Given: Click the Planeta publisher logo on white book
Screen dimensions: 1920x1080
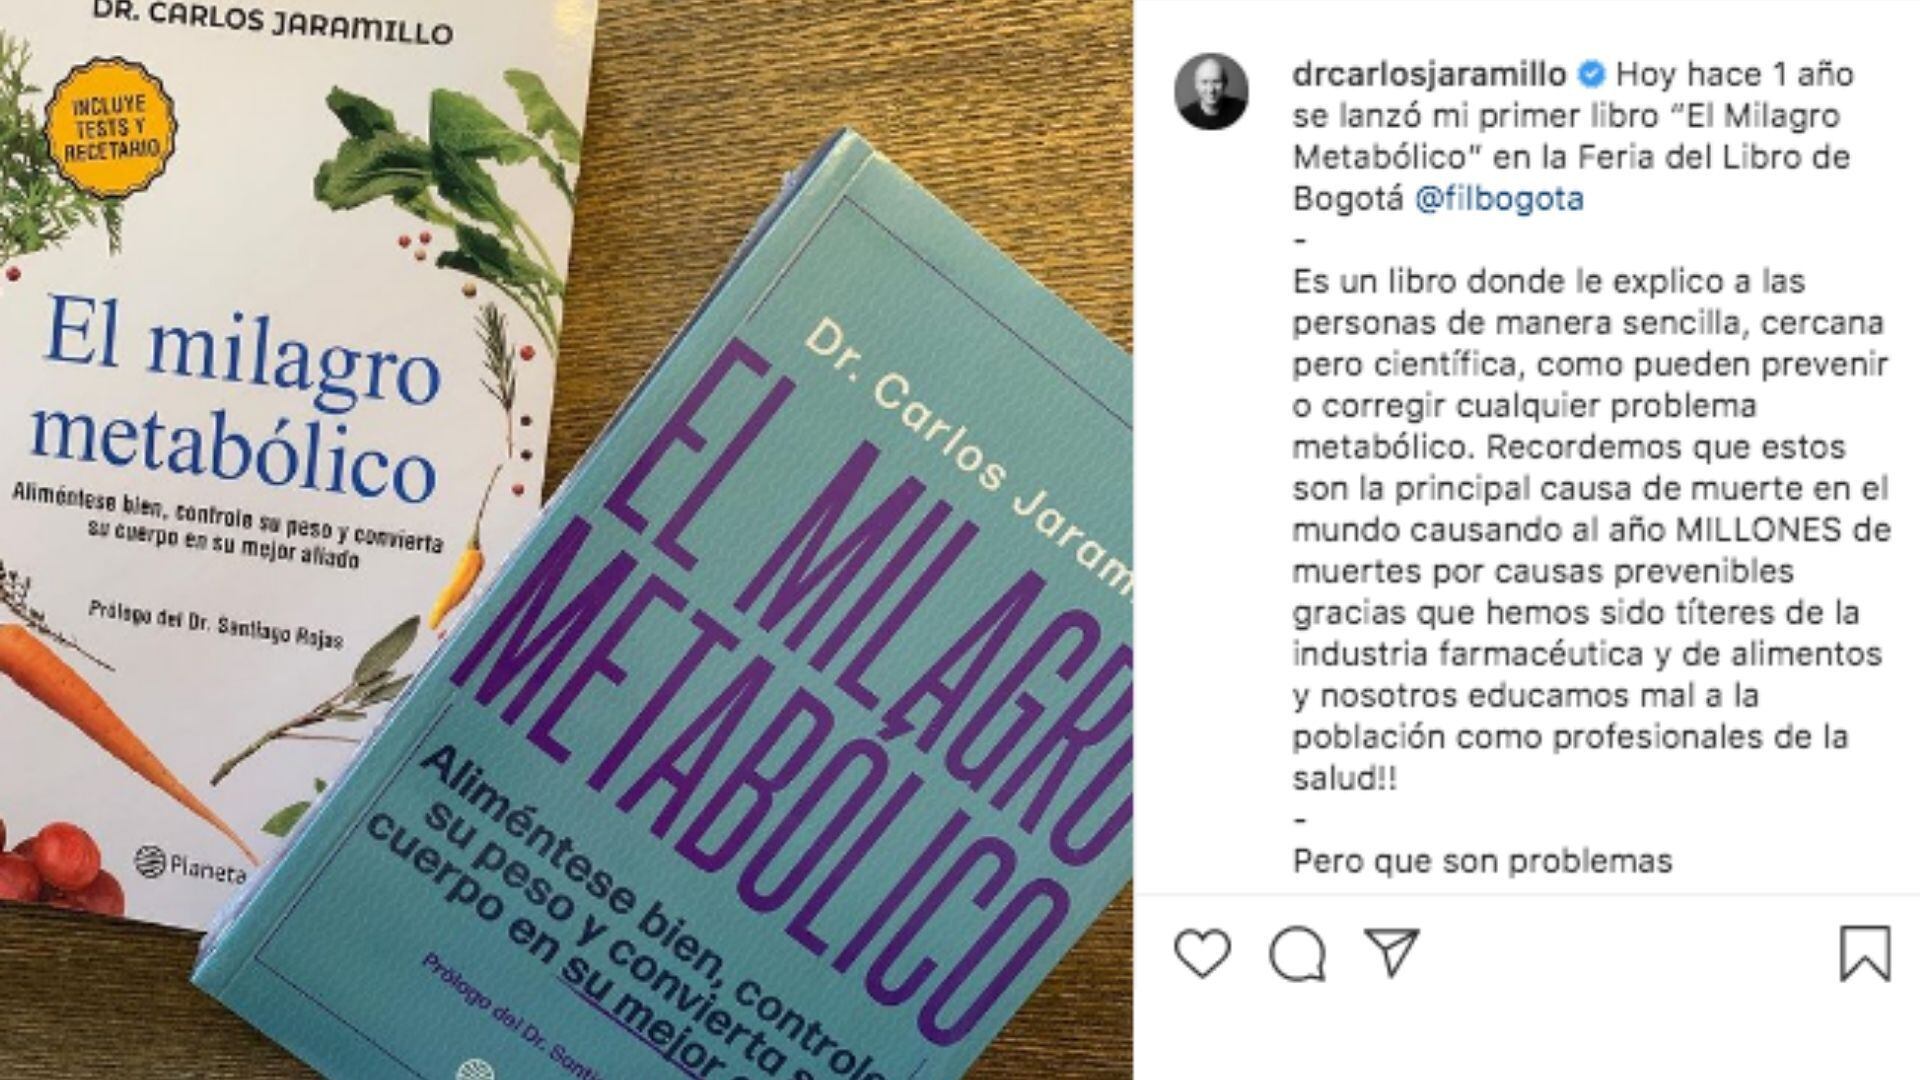Looking at the screenshot, I should tap(191, 865).
